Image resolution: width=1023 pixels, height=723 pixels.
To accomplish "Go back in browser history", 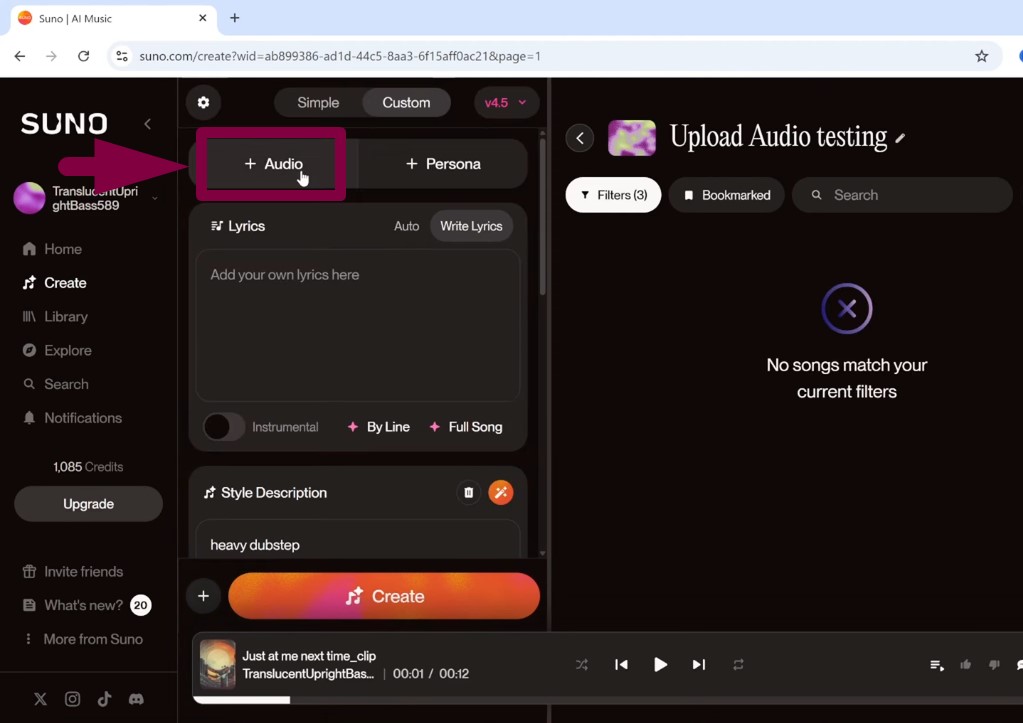I will pos(20,56).
